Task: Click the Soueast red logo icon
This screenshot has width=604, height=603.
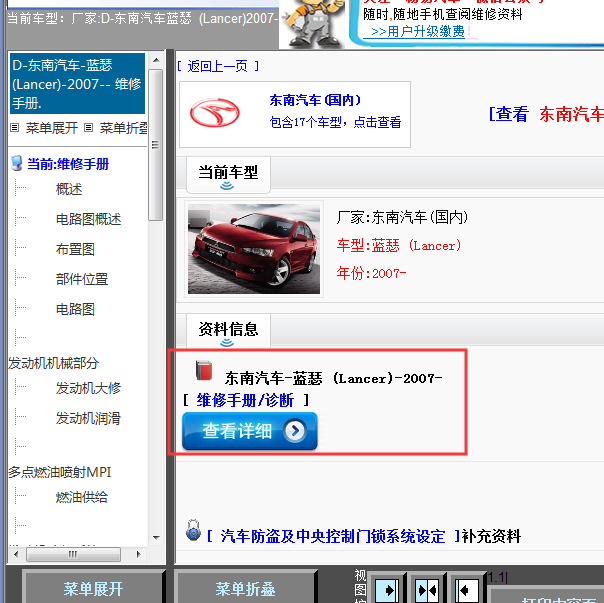Action: tap(215, 113)
